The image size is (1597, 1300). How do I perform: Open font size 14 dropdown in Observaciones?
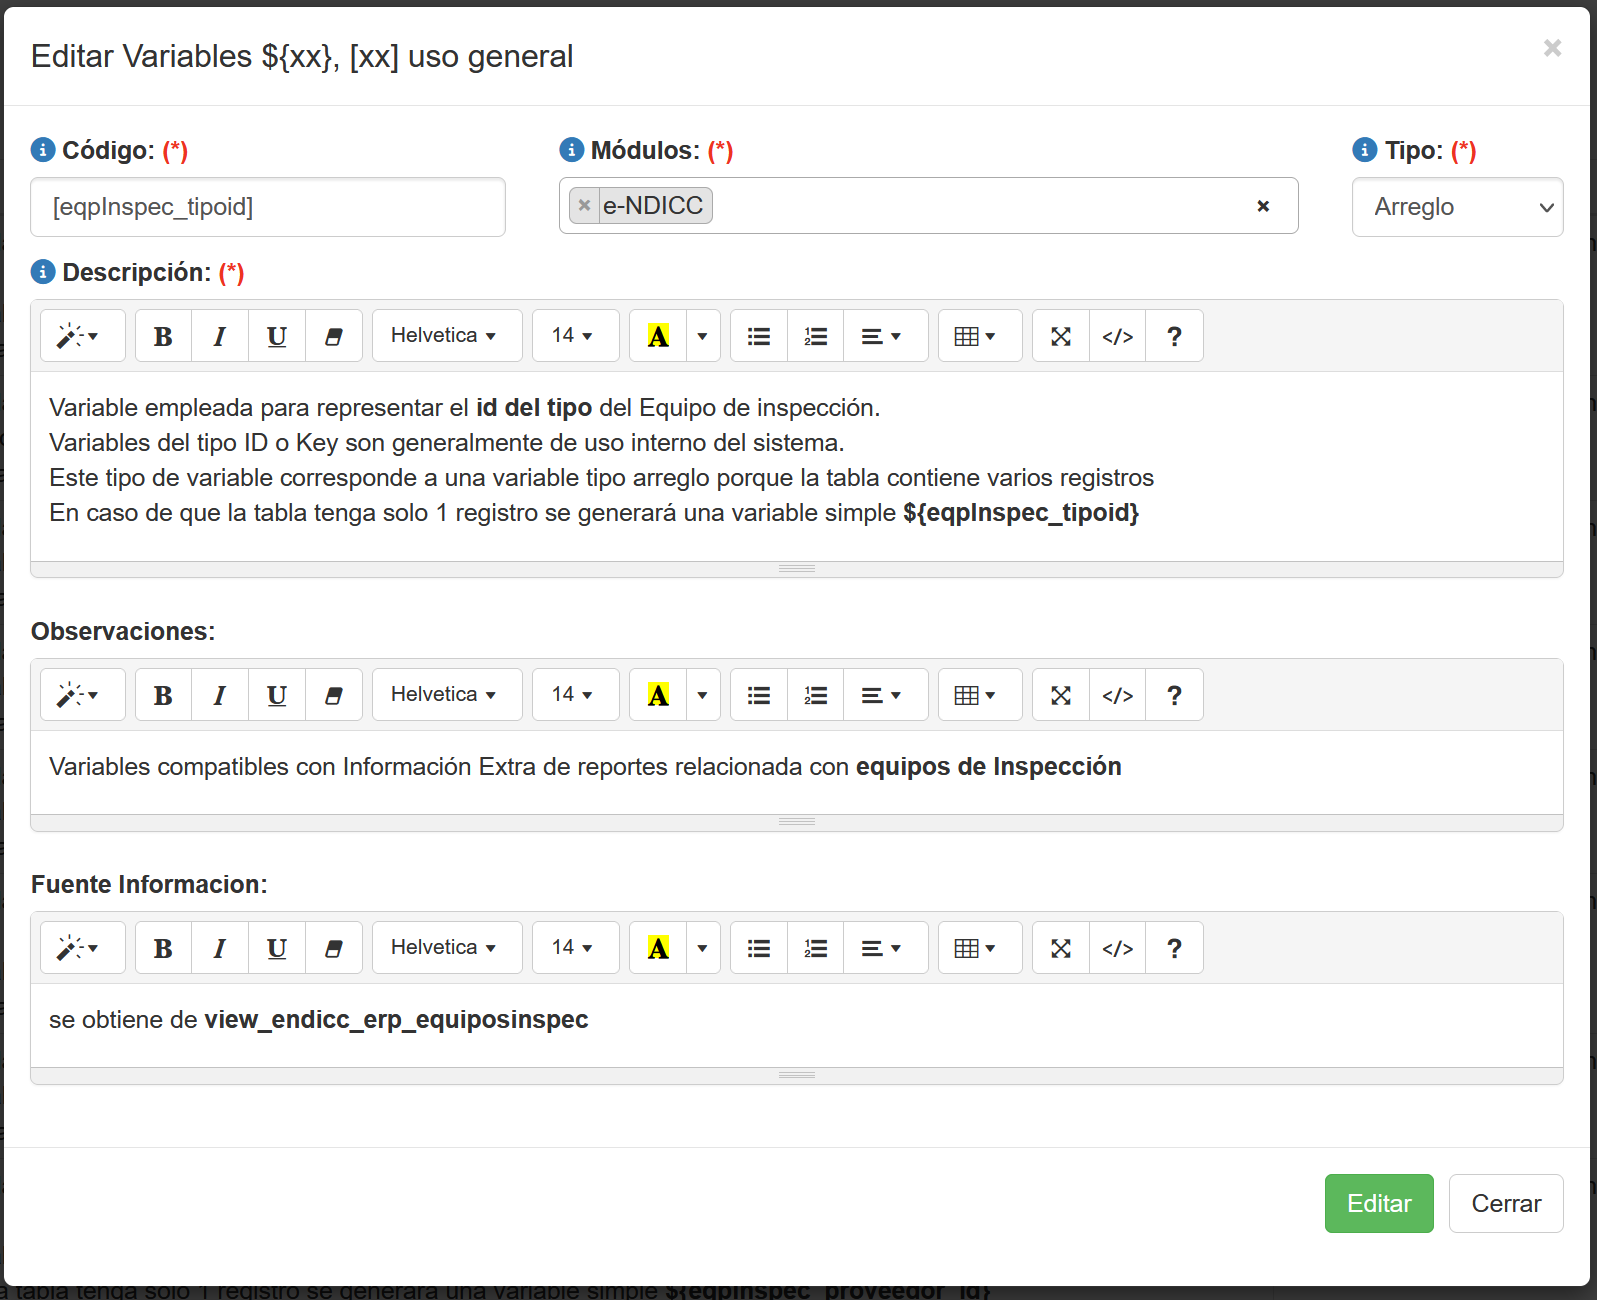click(572, 695)
